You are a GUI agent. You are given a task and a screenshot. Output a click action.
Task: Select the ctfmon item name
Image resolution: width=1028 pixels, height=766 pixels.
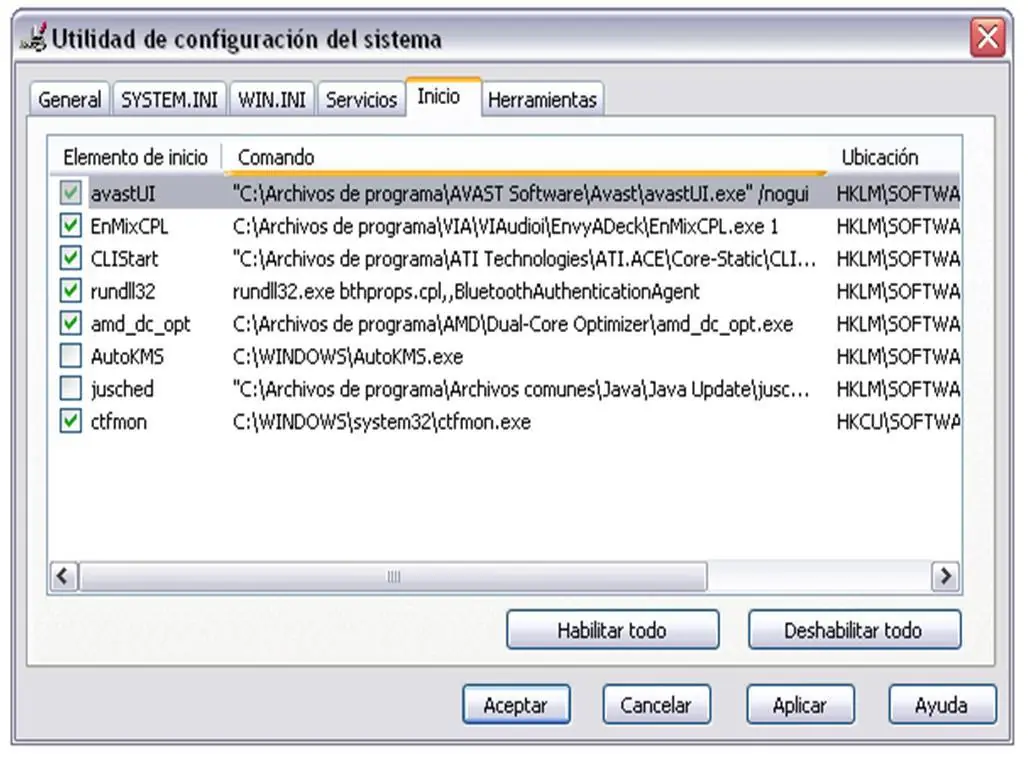pos(119,422)
